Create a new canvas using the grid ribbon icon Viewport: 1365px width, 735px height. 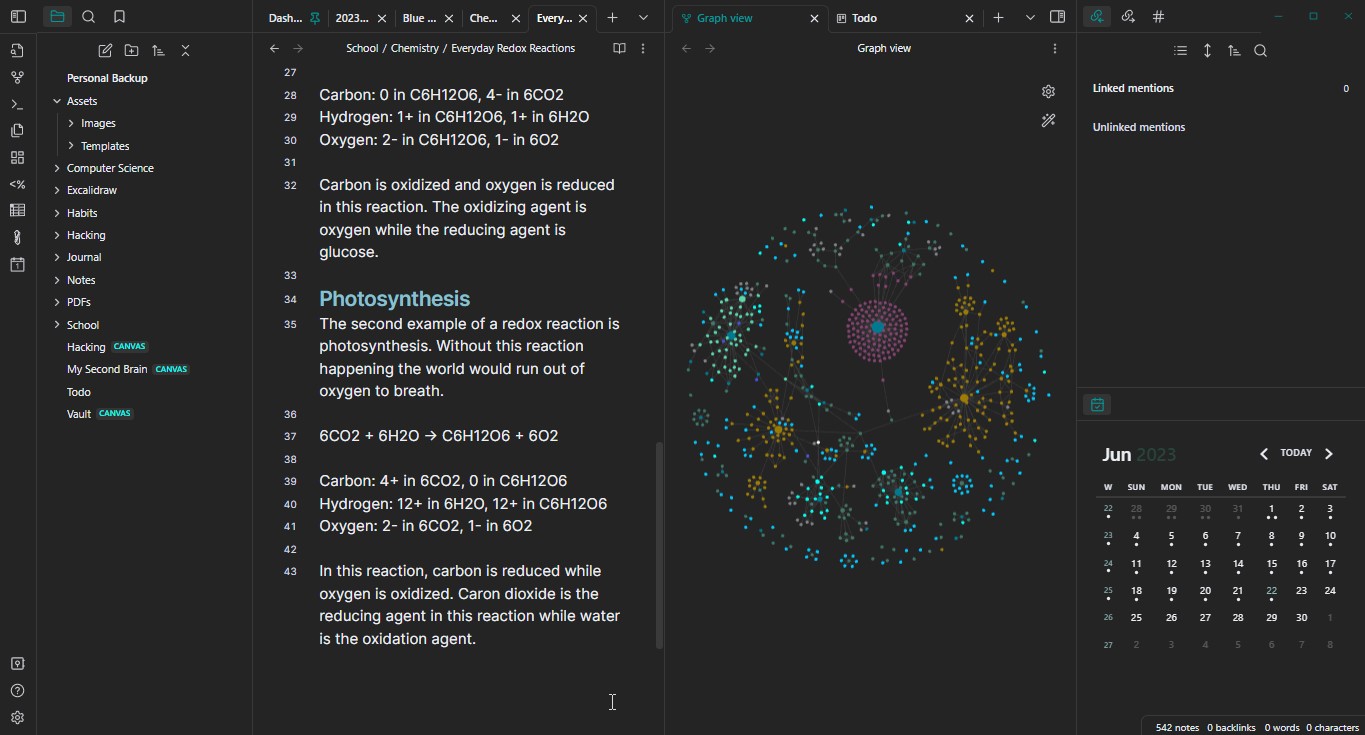[x=17, y=157]
